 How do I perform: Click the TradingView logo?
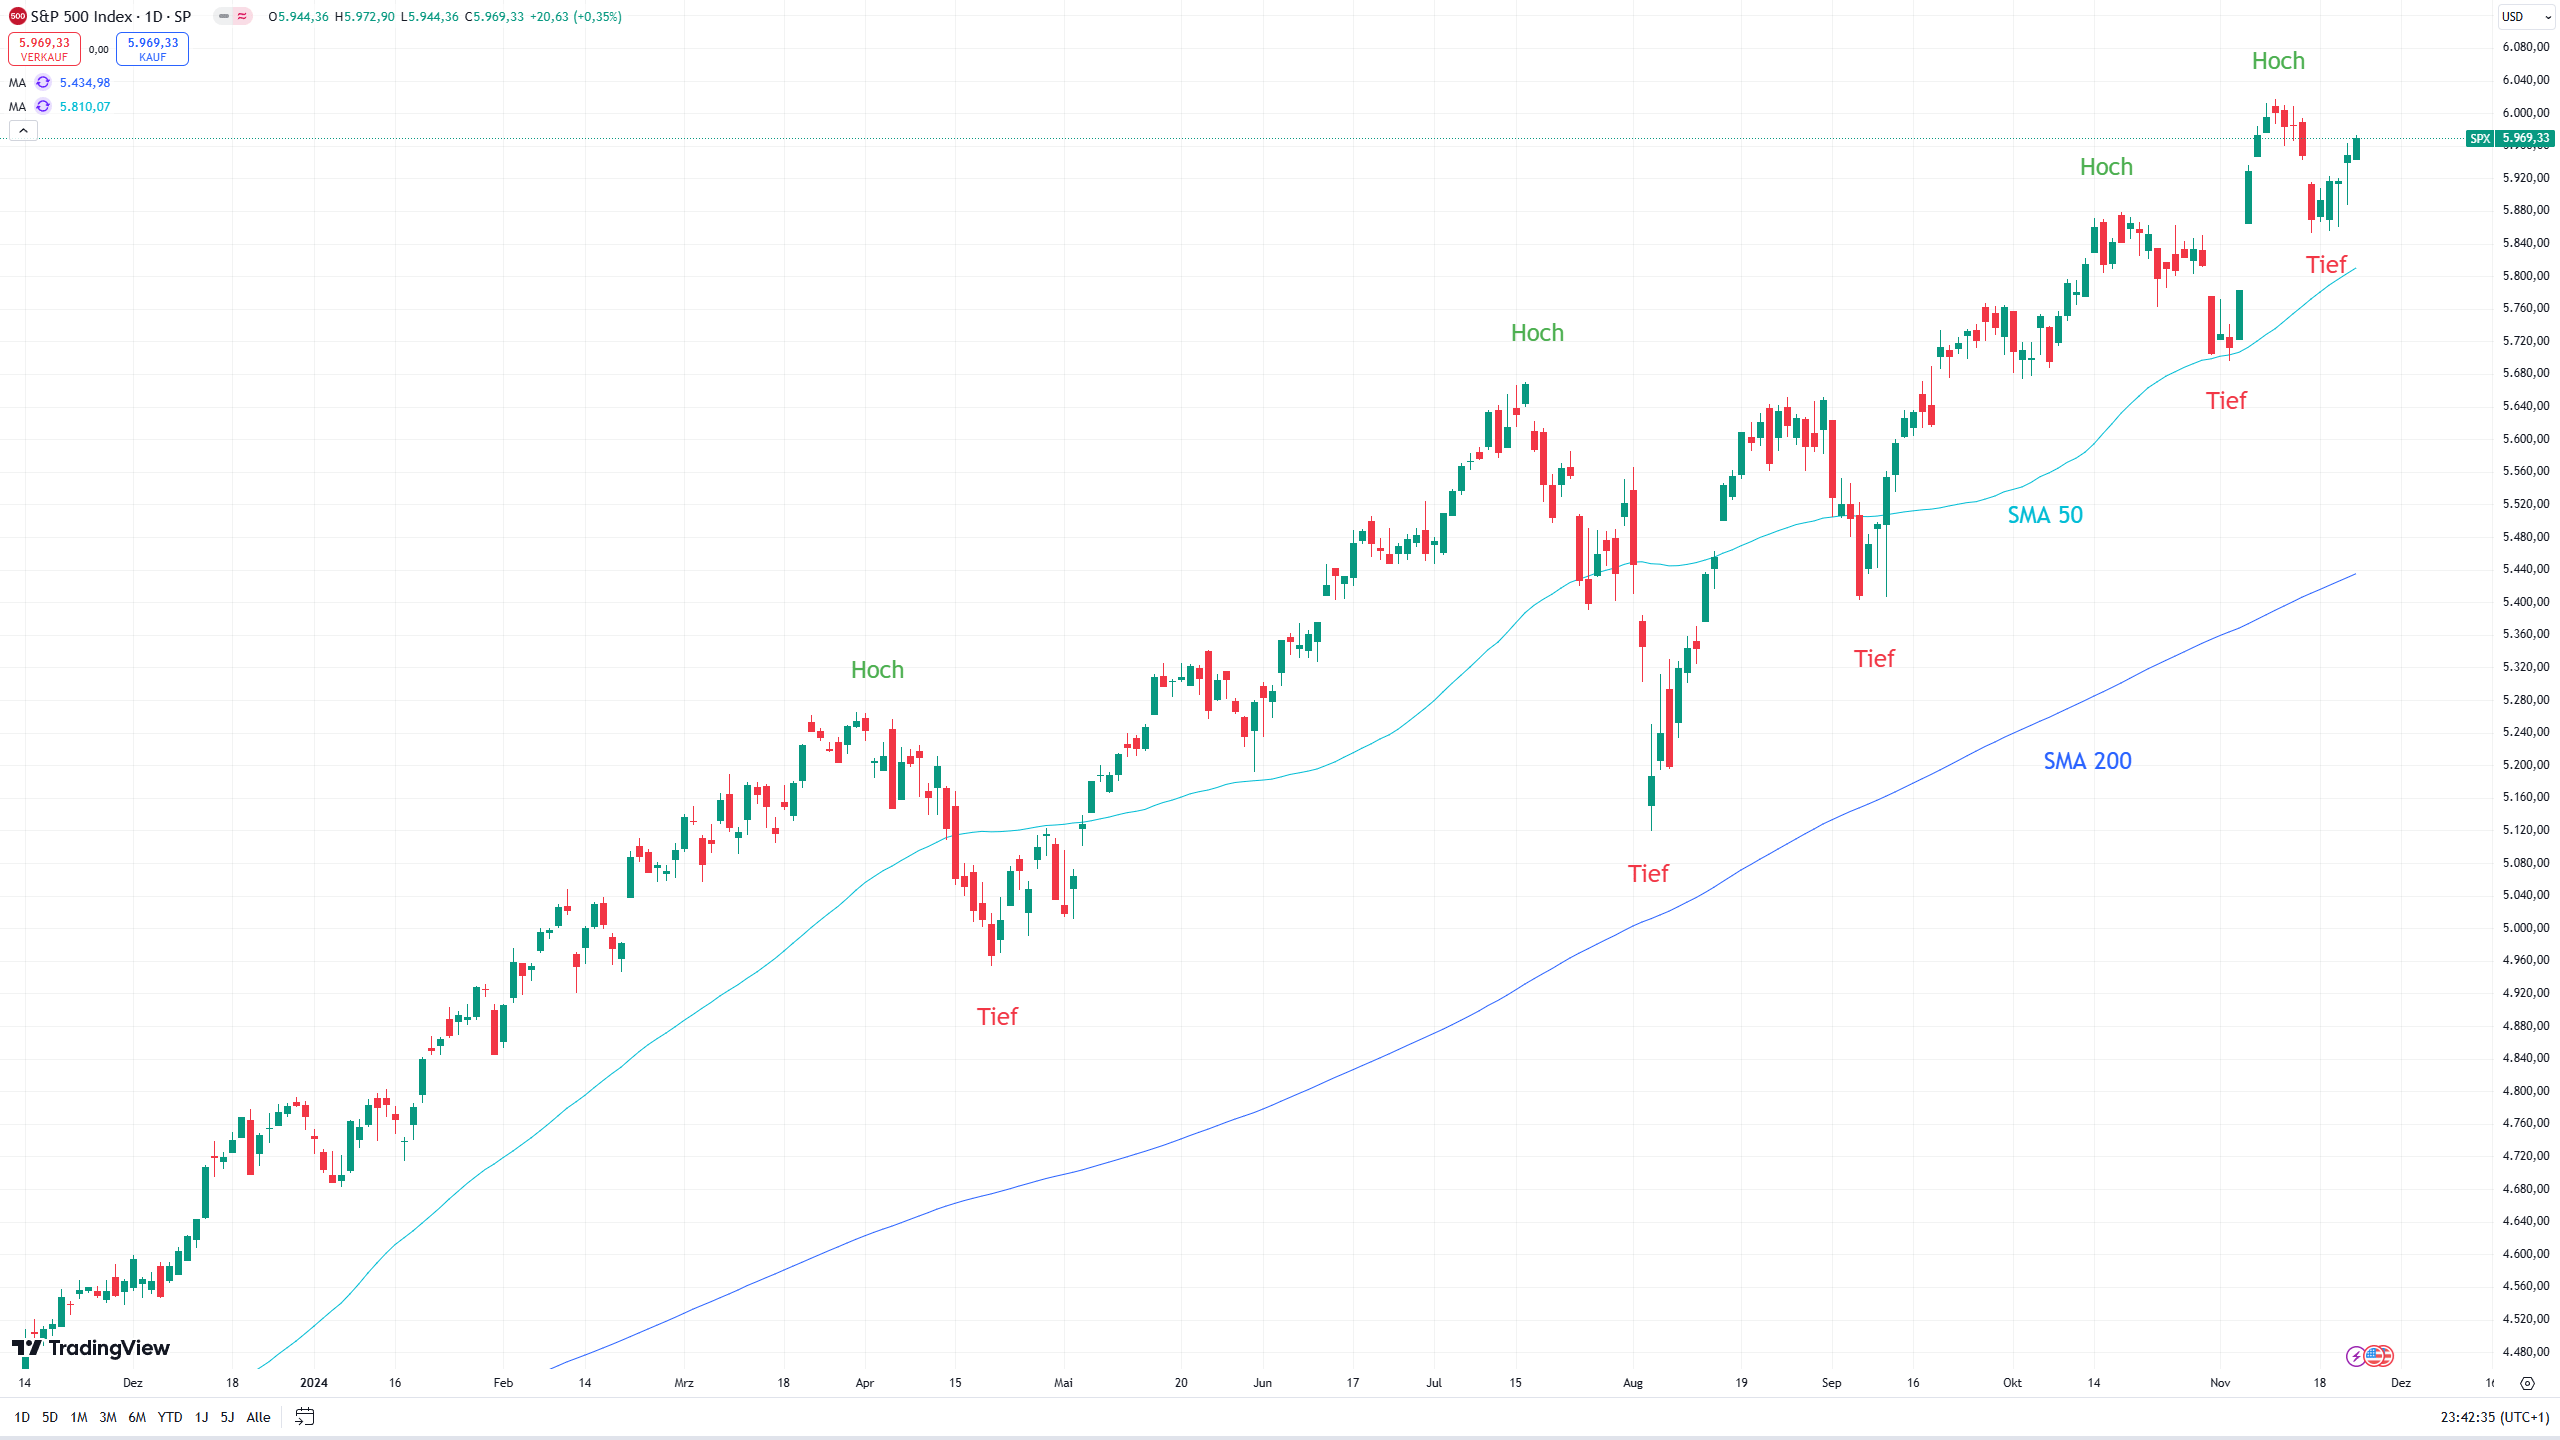click(x=91, y=1348)
